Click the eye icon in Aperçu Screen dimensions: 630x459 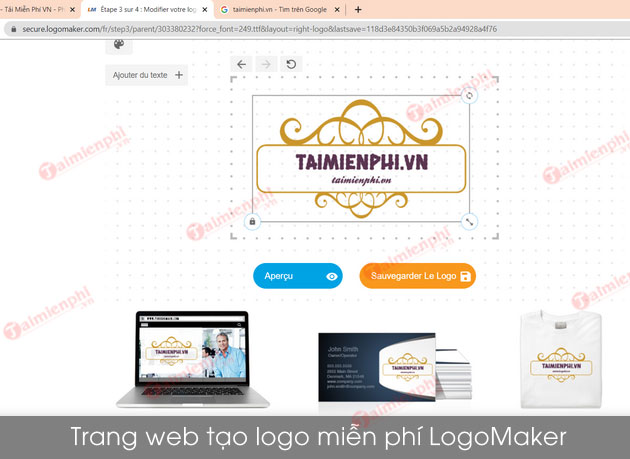[x=332, y=277]
